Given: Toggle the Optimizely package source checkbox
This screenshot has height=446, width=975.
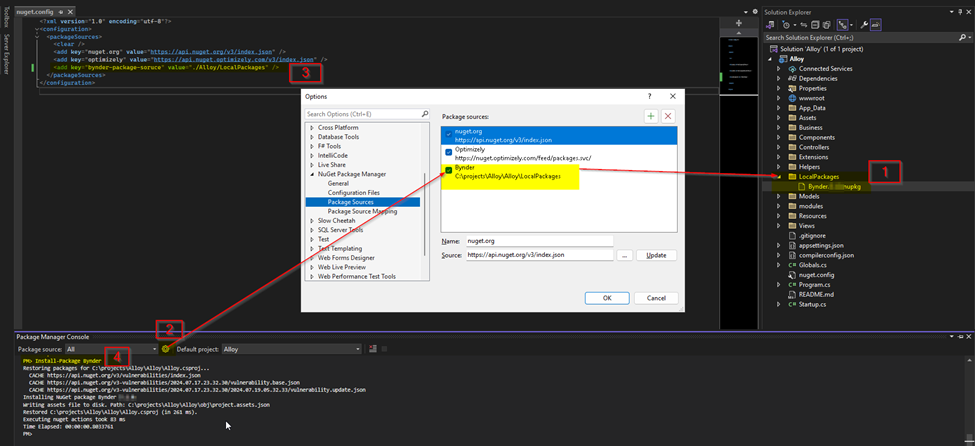Looking at the screenshot, I should pyautogui.click(x=449, y=152).
